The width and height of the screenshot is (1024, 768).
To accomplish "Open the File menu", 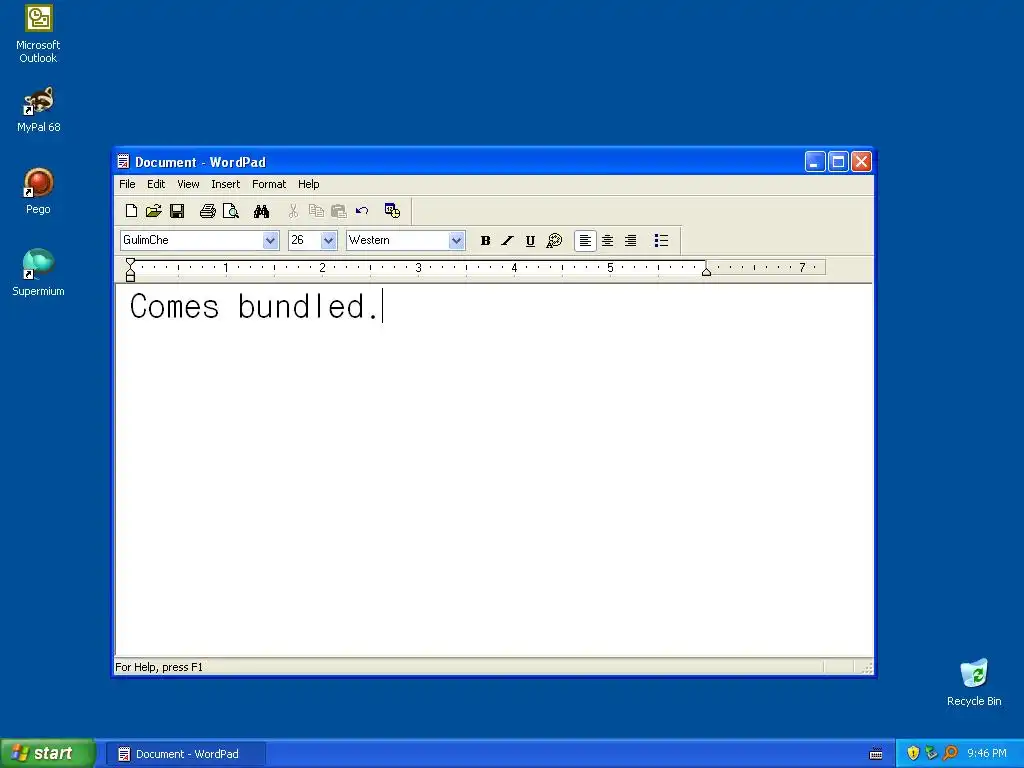I will 127,184.
